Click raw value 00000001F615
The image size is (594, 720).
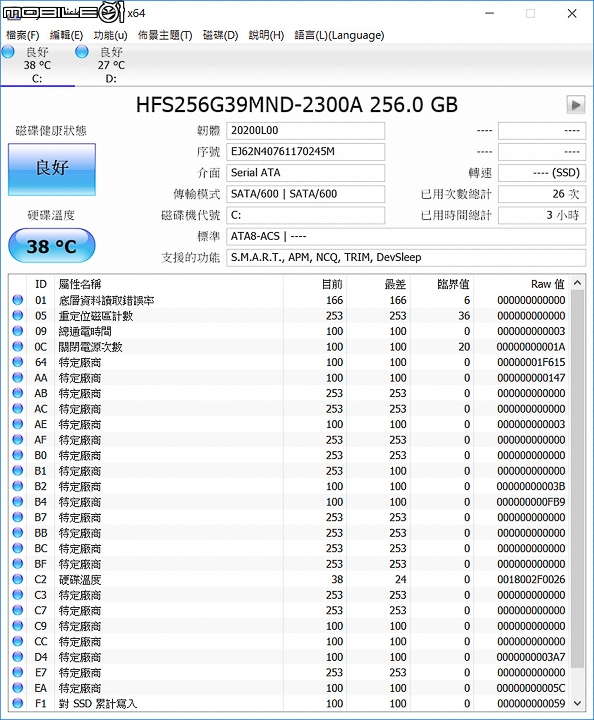(531, 362)
